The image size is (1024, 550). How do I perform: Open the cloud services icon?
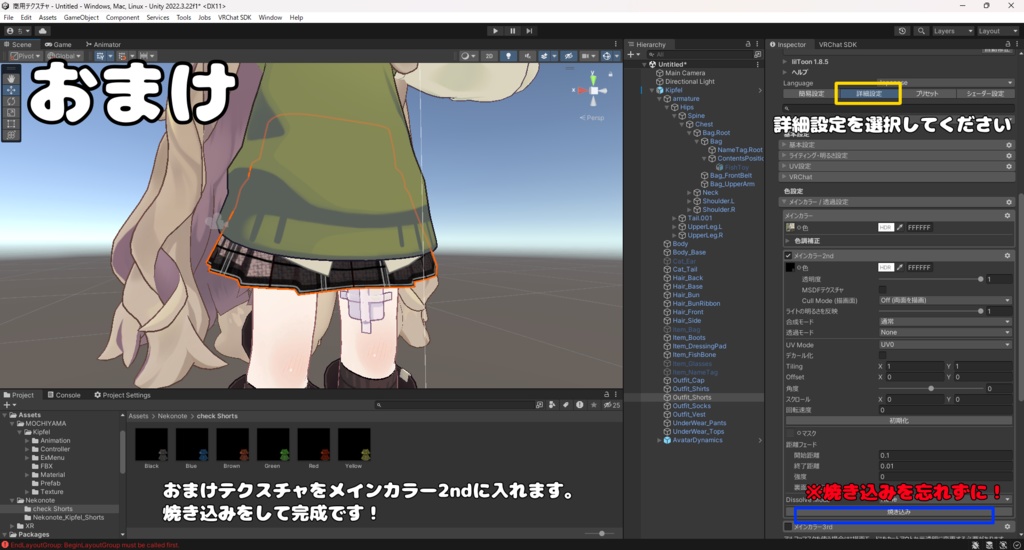click(42, 31)
